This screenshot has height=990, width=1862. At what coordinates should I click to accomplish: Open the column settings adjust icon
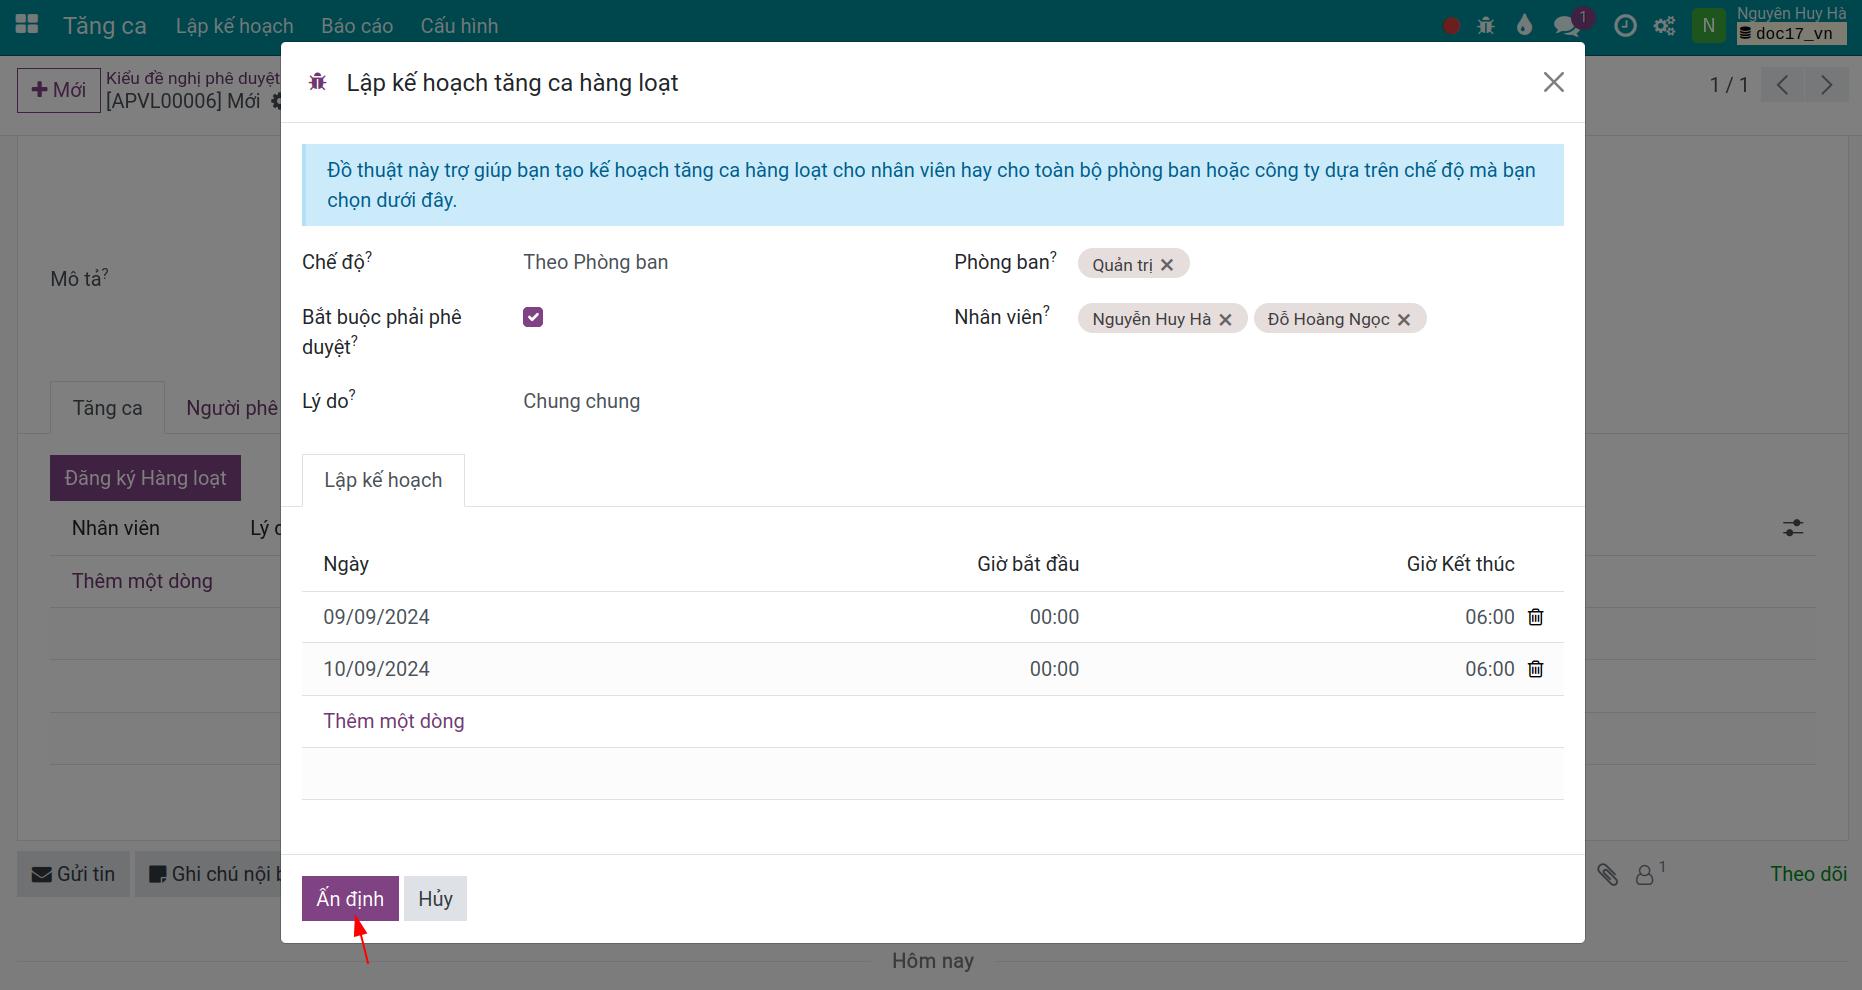tap(1793, 528)
